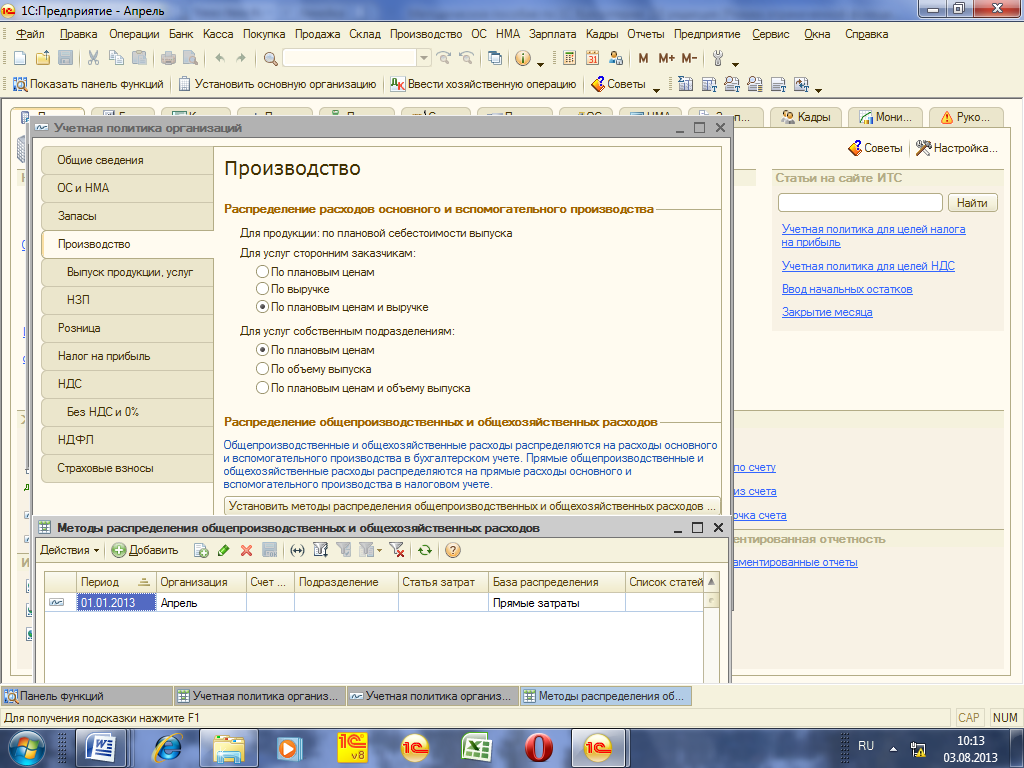Click the edit pencil icon in the methods toolbar
The width and height of the screenshot is (1024, 768).
[224, 551]
